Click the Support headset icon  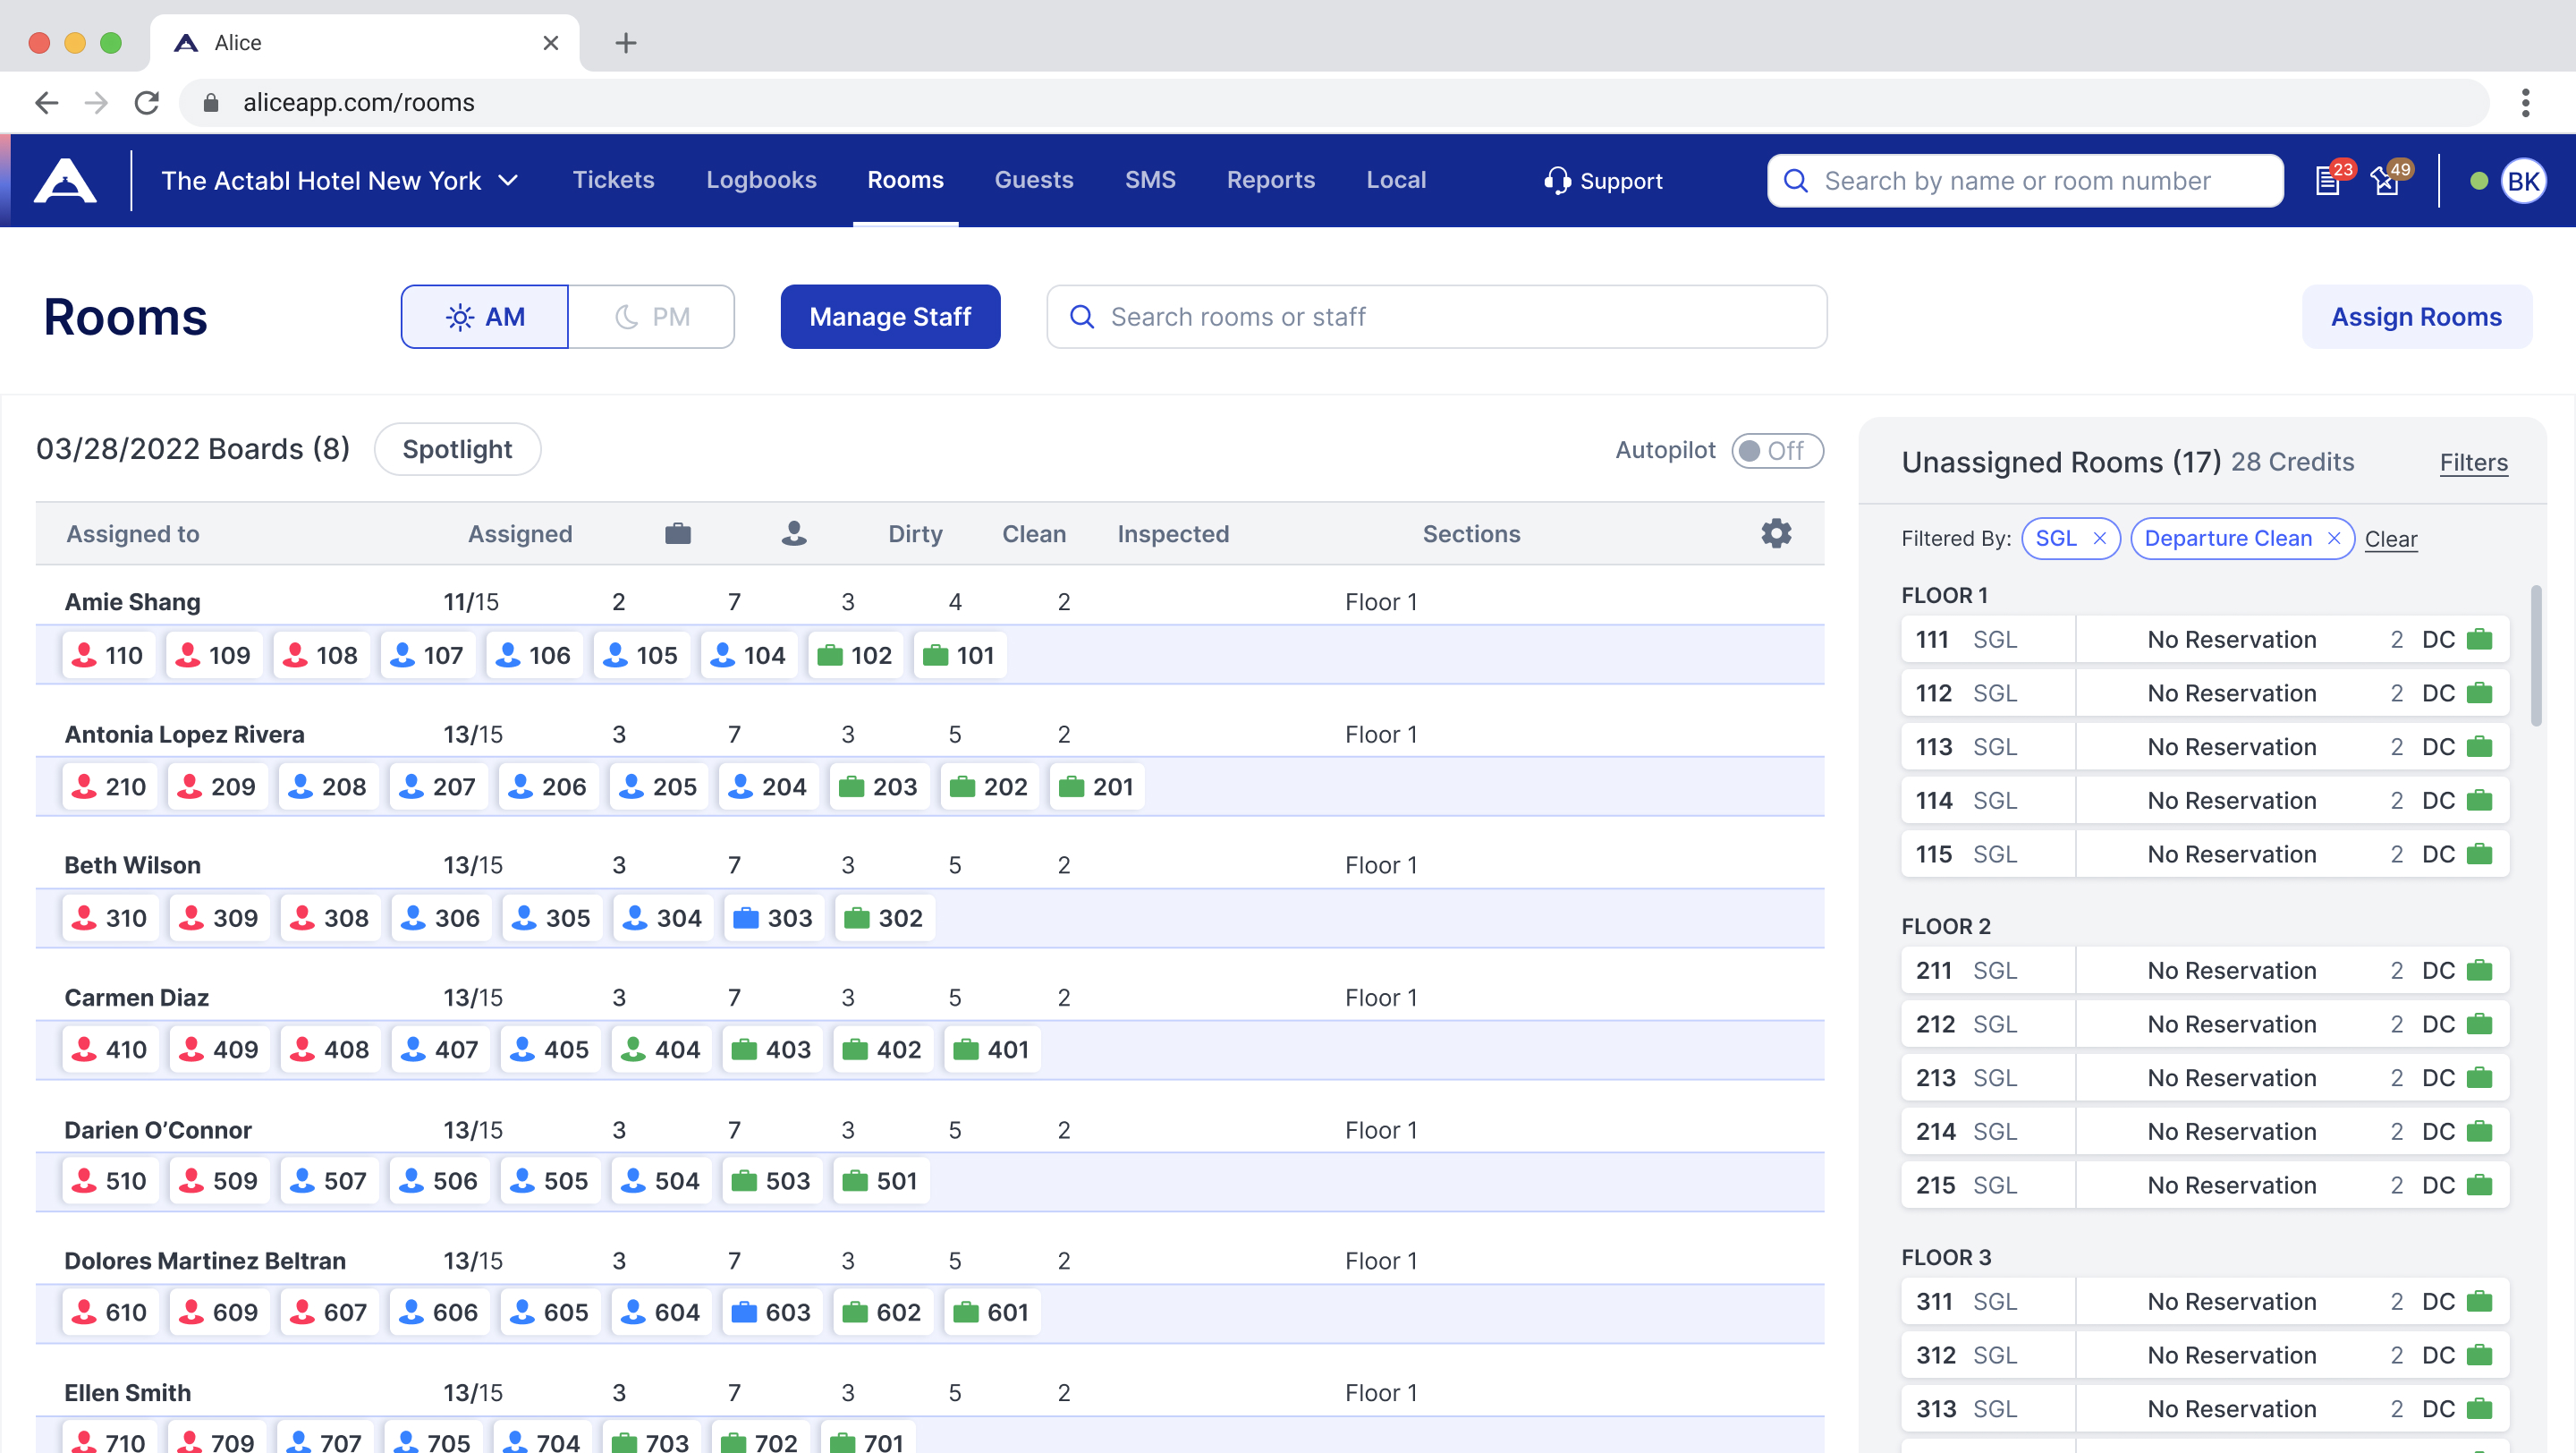pyautogui.click(x=1557, y=180)
